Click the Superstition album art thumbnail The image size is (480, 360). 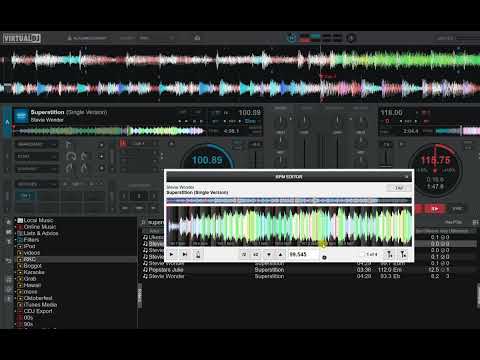pyautogui.click(x=21, y=116)
